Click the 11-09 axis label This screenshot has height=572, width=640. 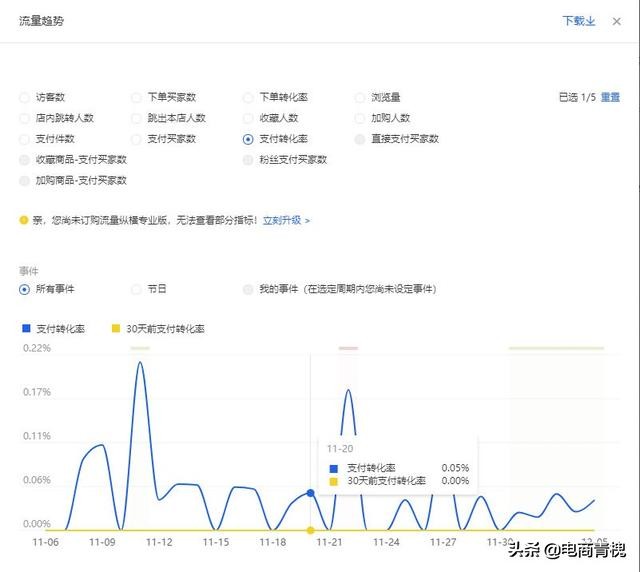(x=102, y=542)
